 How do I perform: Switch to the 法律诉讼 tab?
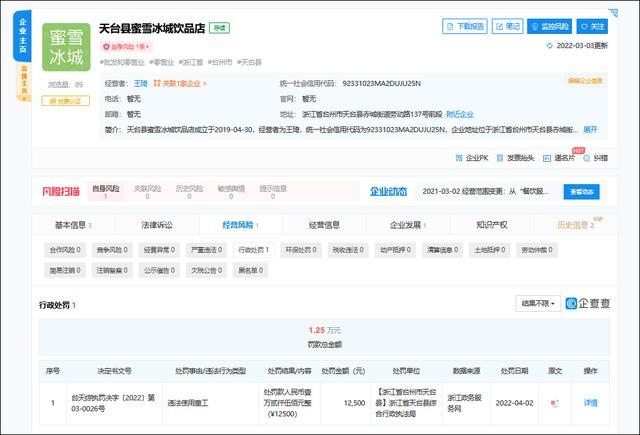(x=157, y=225)
